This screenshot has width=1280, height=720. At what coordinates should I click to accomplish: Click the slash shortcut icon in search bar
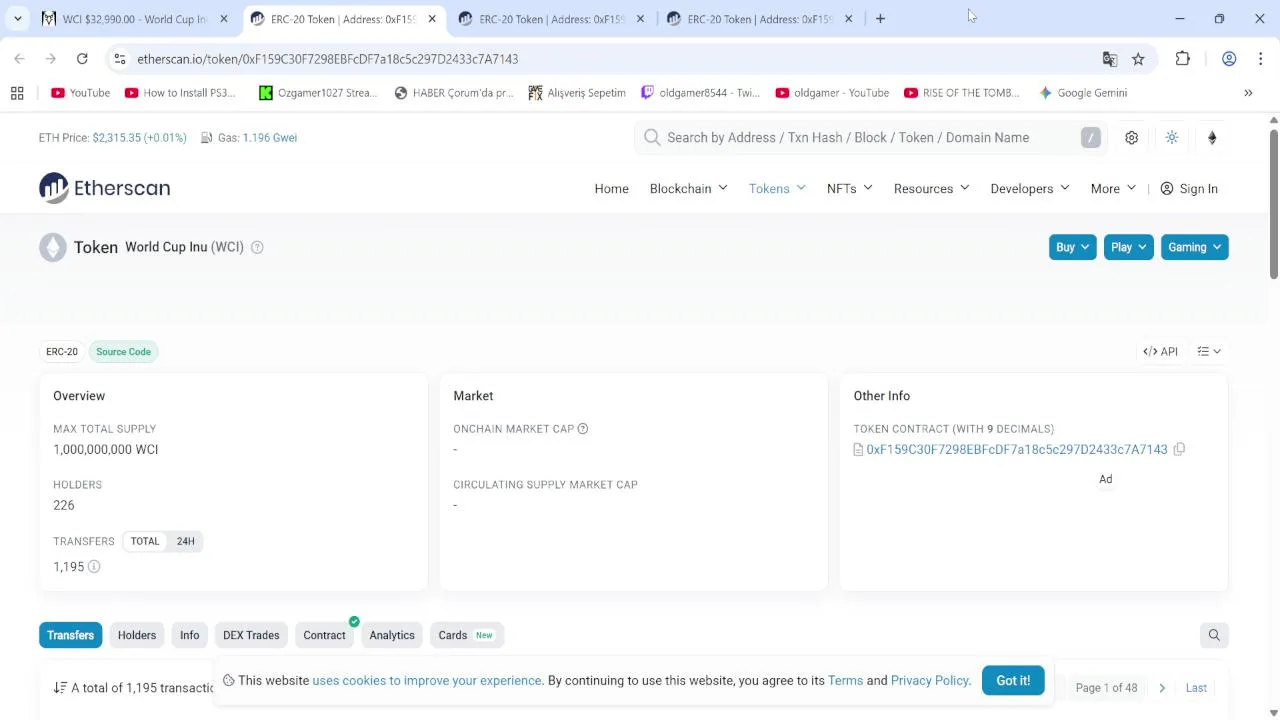point(1090,138)
